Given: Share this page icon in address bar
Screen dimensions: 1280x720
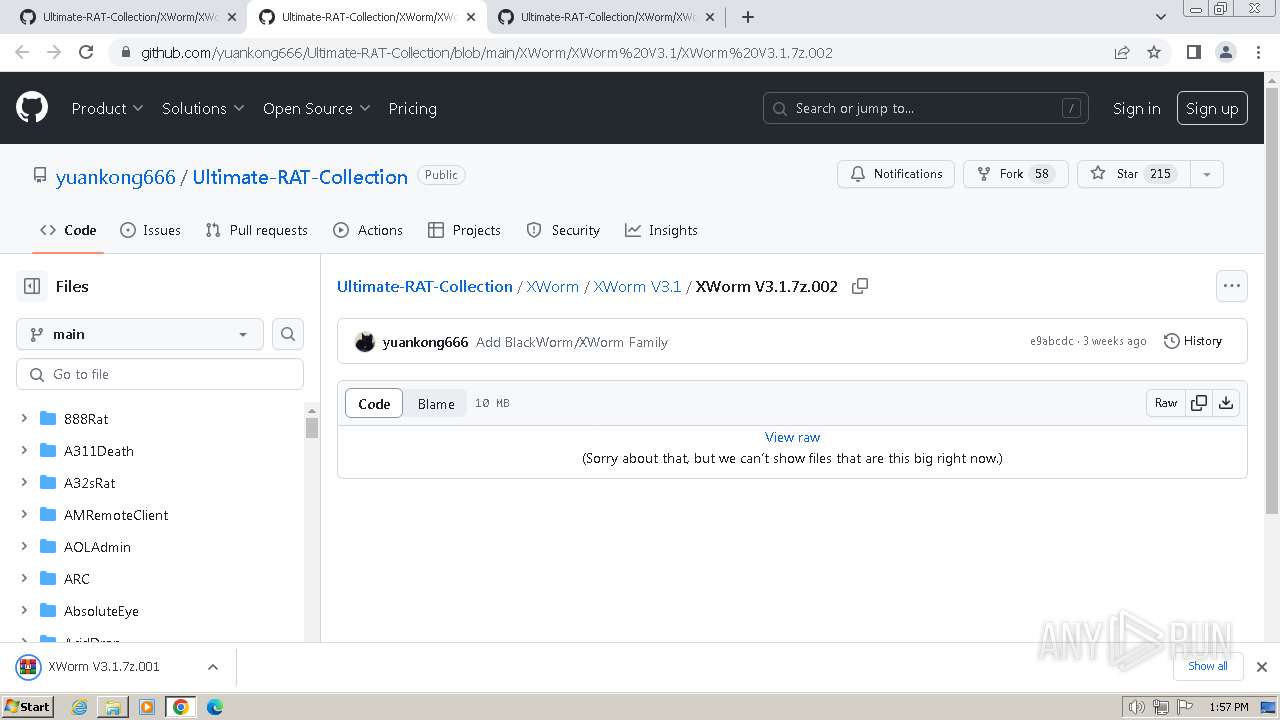Looking at the screenshot, I should pos(1122,52).
